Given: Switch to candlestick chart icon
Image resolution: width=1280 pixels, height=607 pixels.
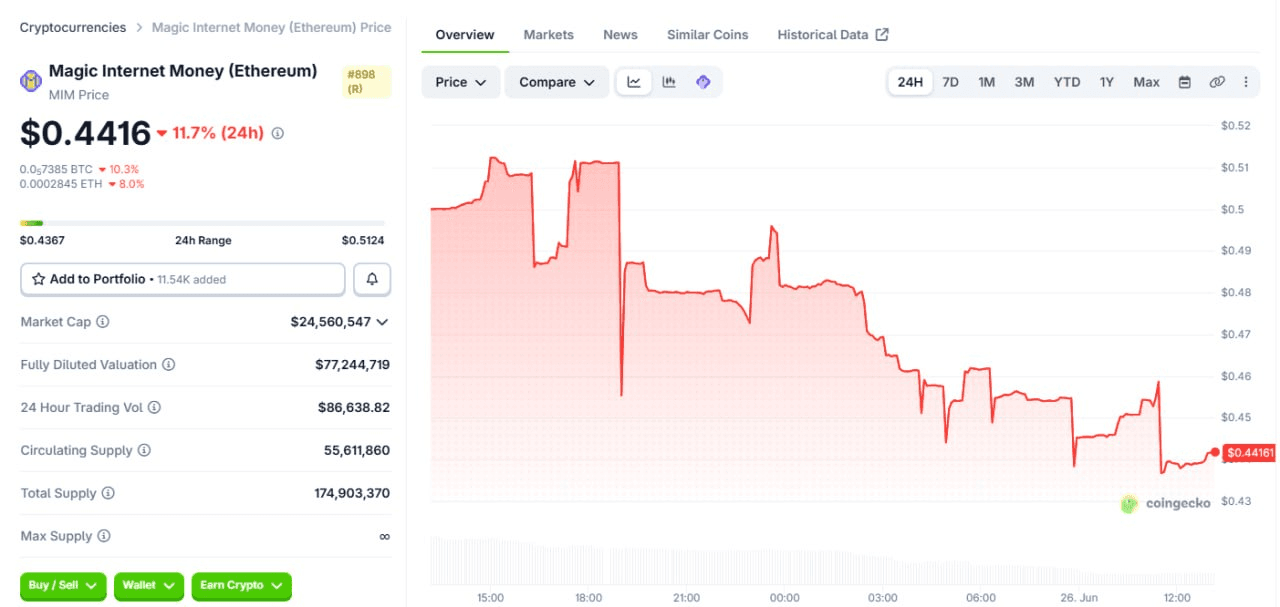Looking at the screenshot, I should 669,82.
